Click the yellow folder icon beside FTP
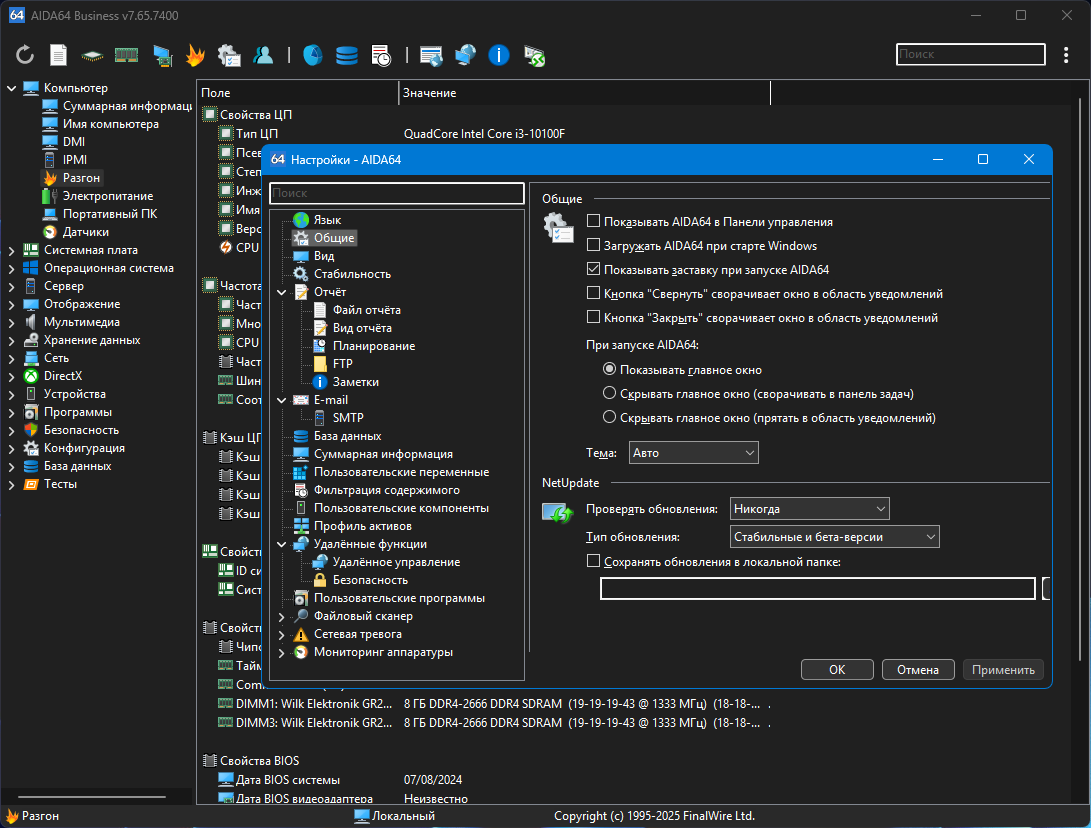The width and height of the screenshot is (1091, 828). coord(320,364)
